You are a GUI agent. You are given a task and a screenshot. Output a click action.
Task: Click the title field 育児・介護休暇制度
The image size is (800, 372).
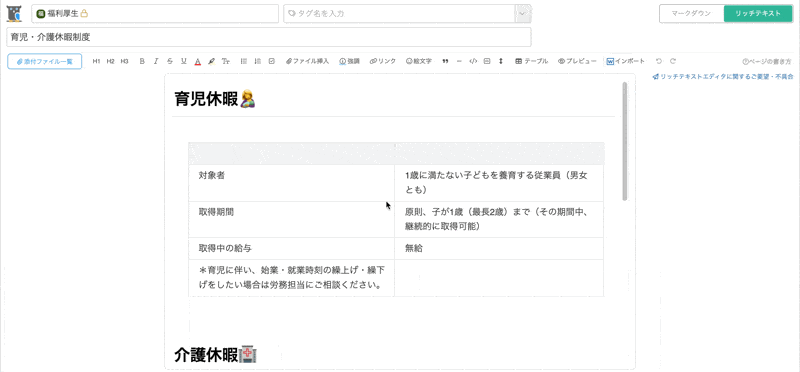pyautogui.click(x=269, y=37)
